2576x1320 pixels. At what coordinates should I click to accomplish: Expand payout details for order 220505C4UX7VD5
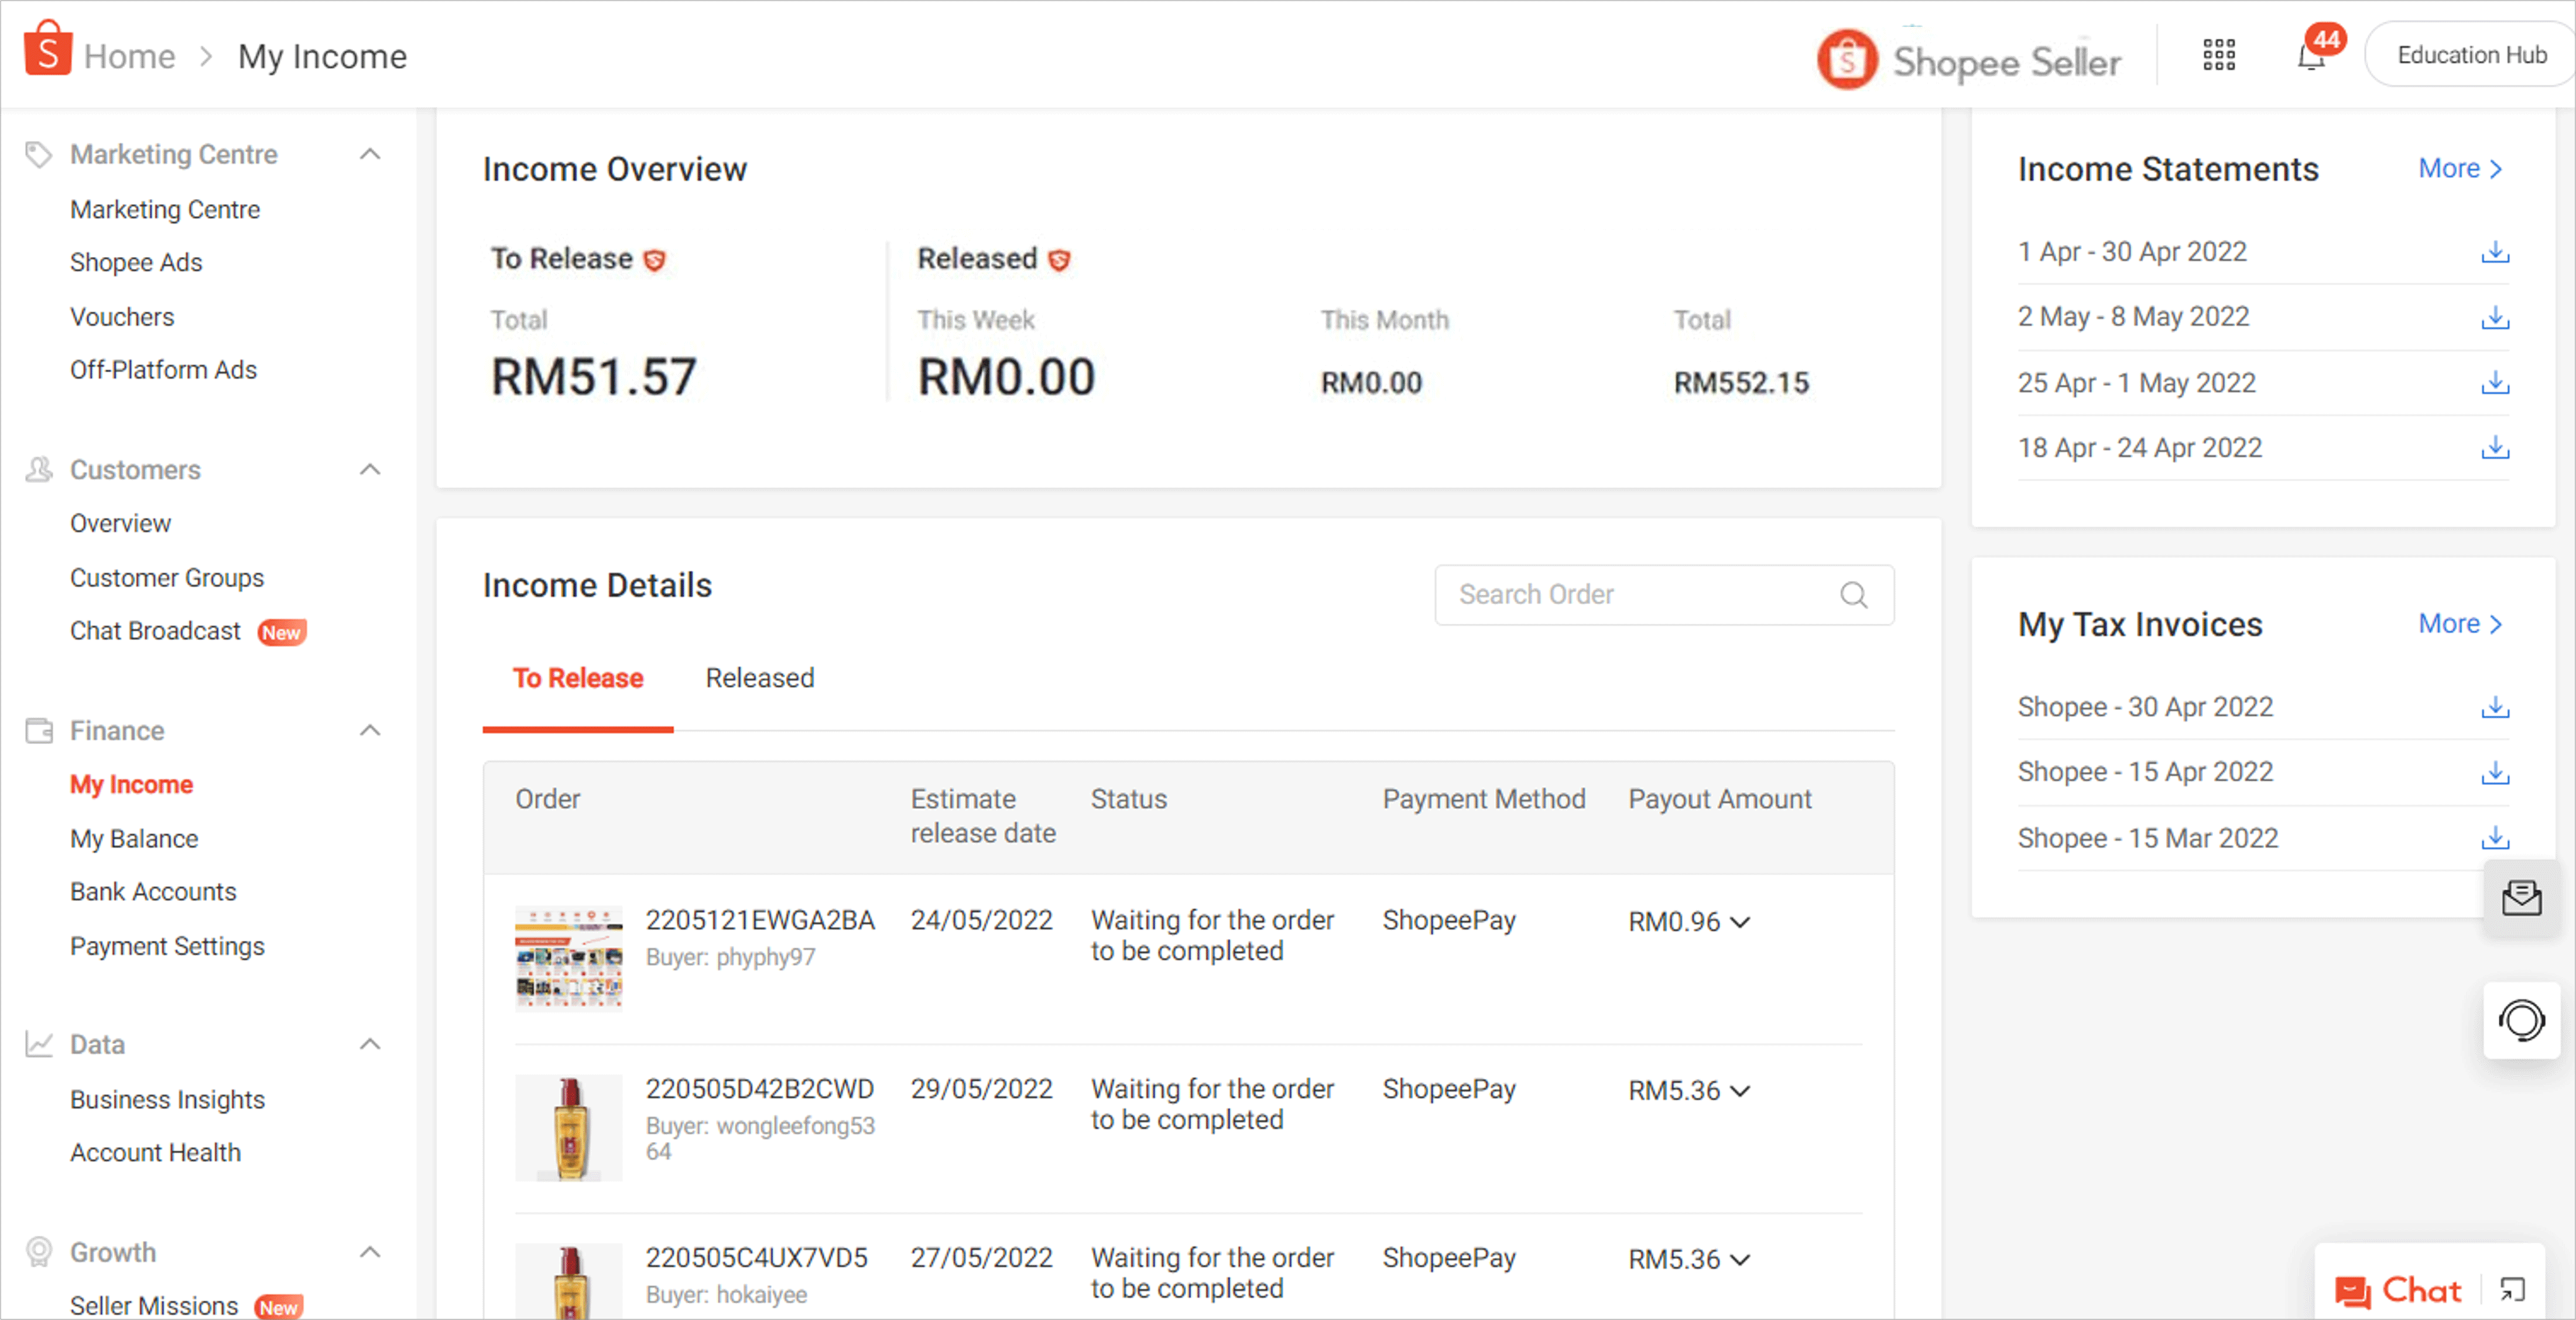(1740, 1260)
